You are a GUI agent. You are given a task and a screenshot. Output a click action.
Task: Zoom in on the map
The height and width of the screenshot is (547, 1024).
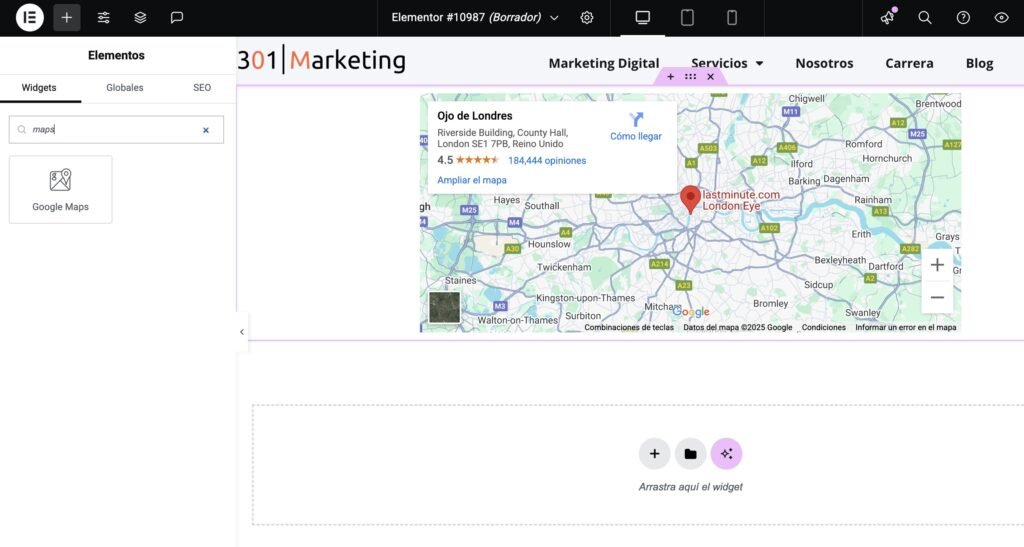tap(937, 265)
